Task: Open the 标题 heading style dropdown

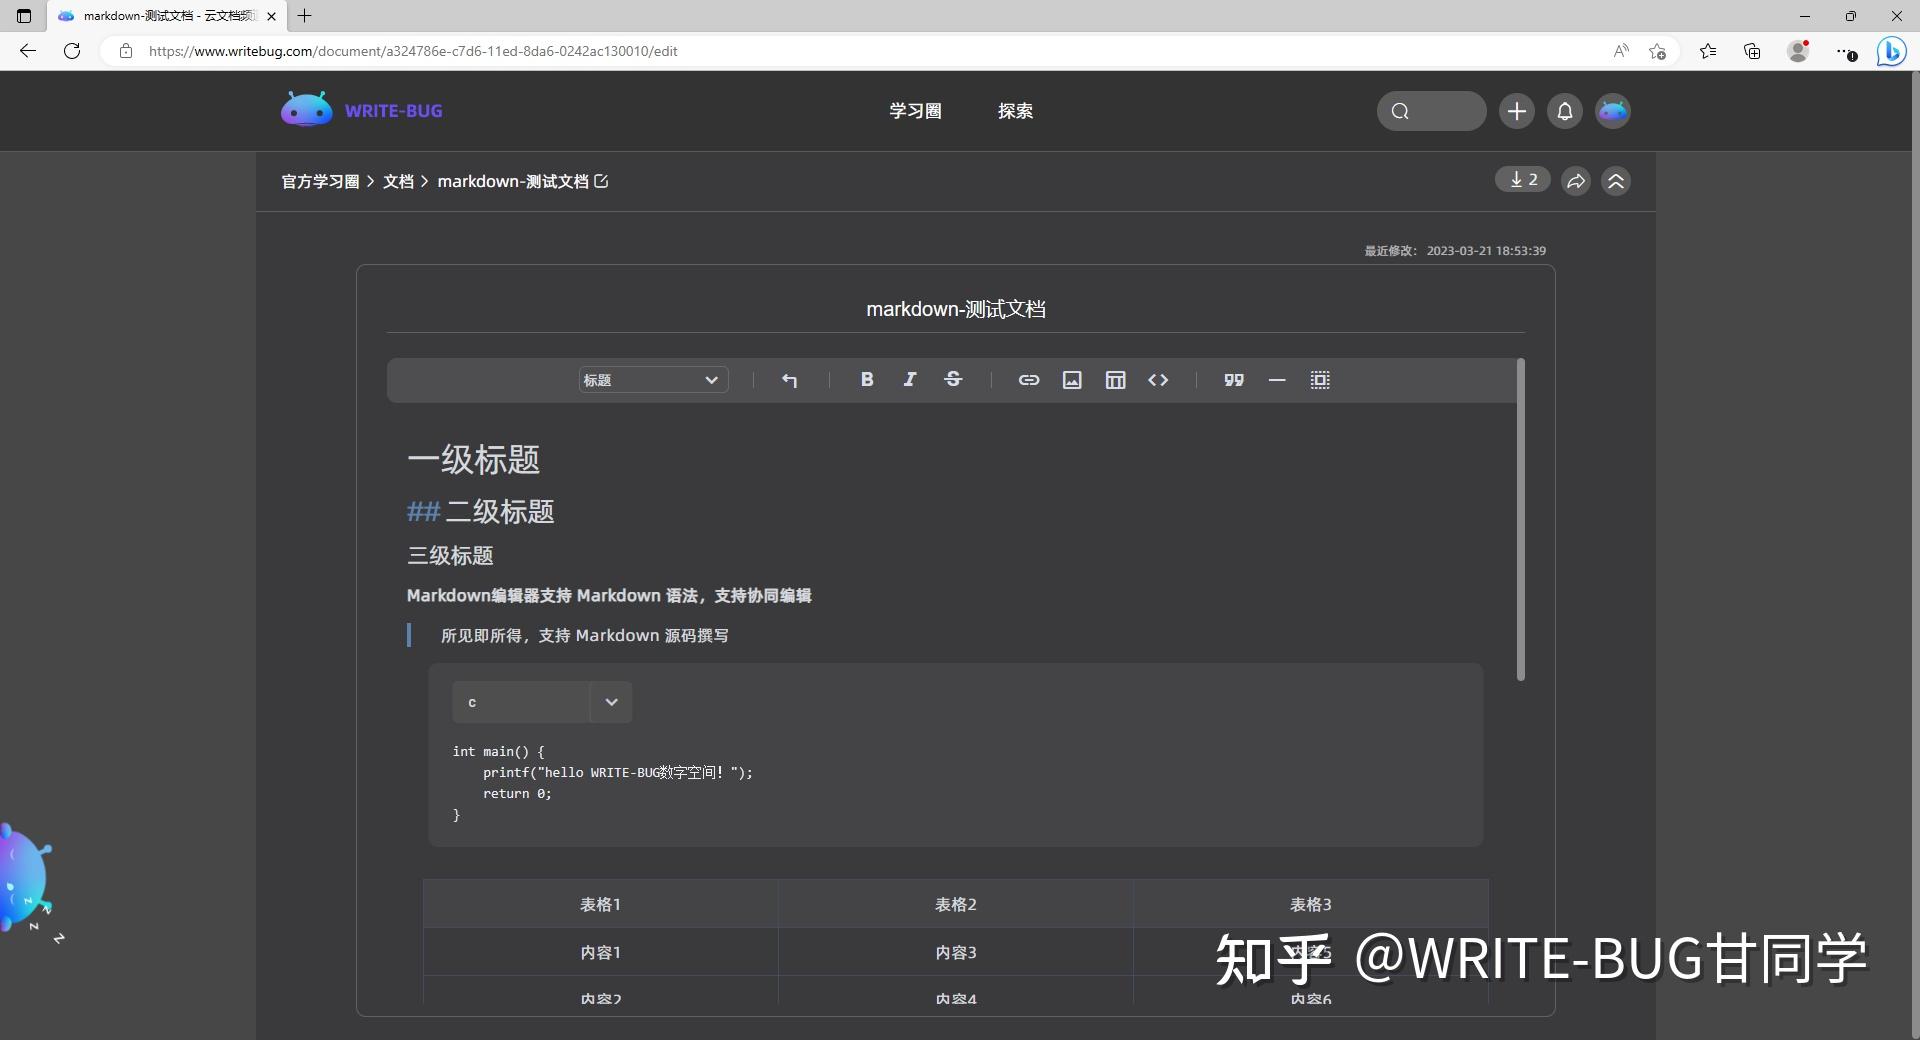Action: tap(653, 380)
